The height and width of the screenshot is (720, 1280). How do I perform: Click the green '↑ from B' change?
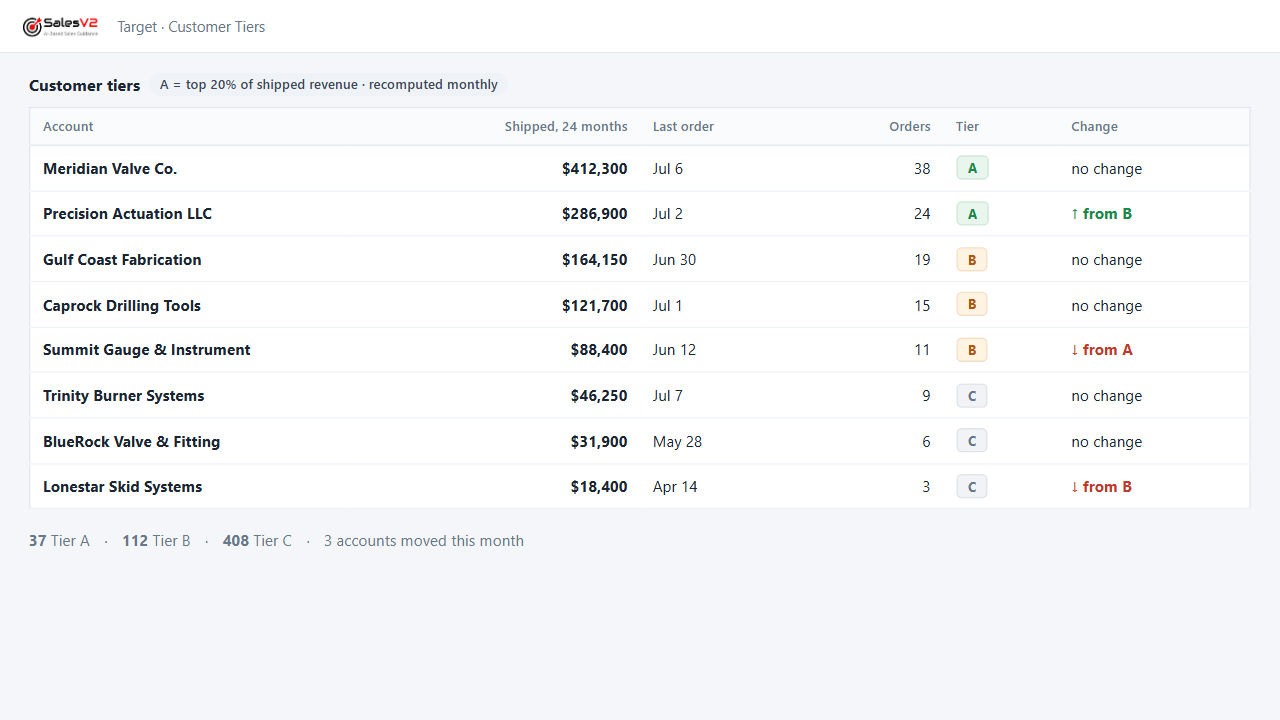(1101, 214)
